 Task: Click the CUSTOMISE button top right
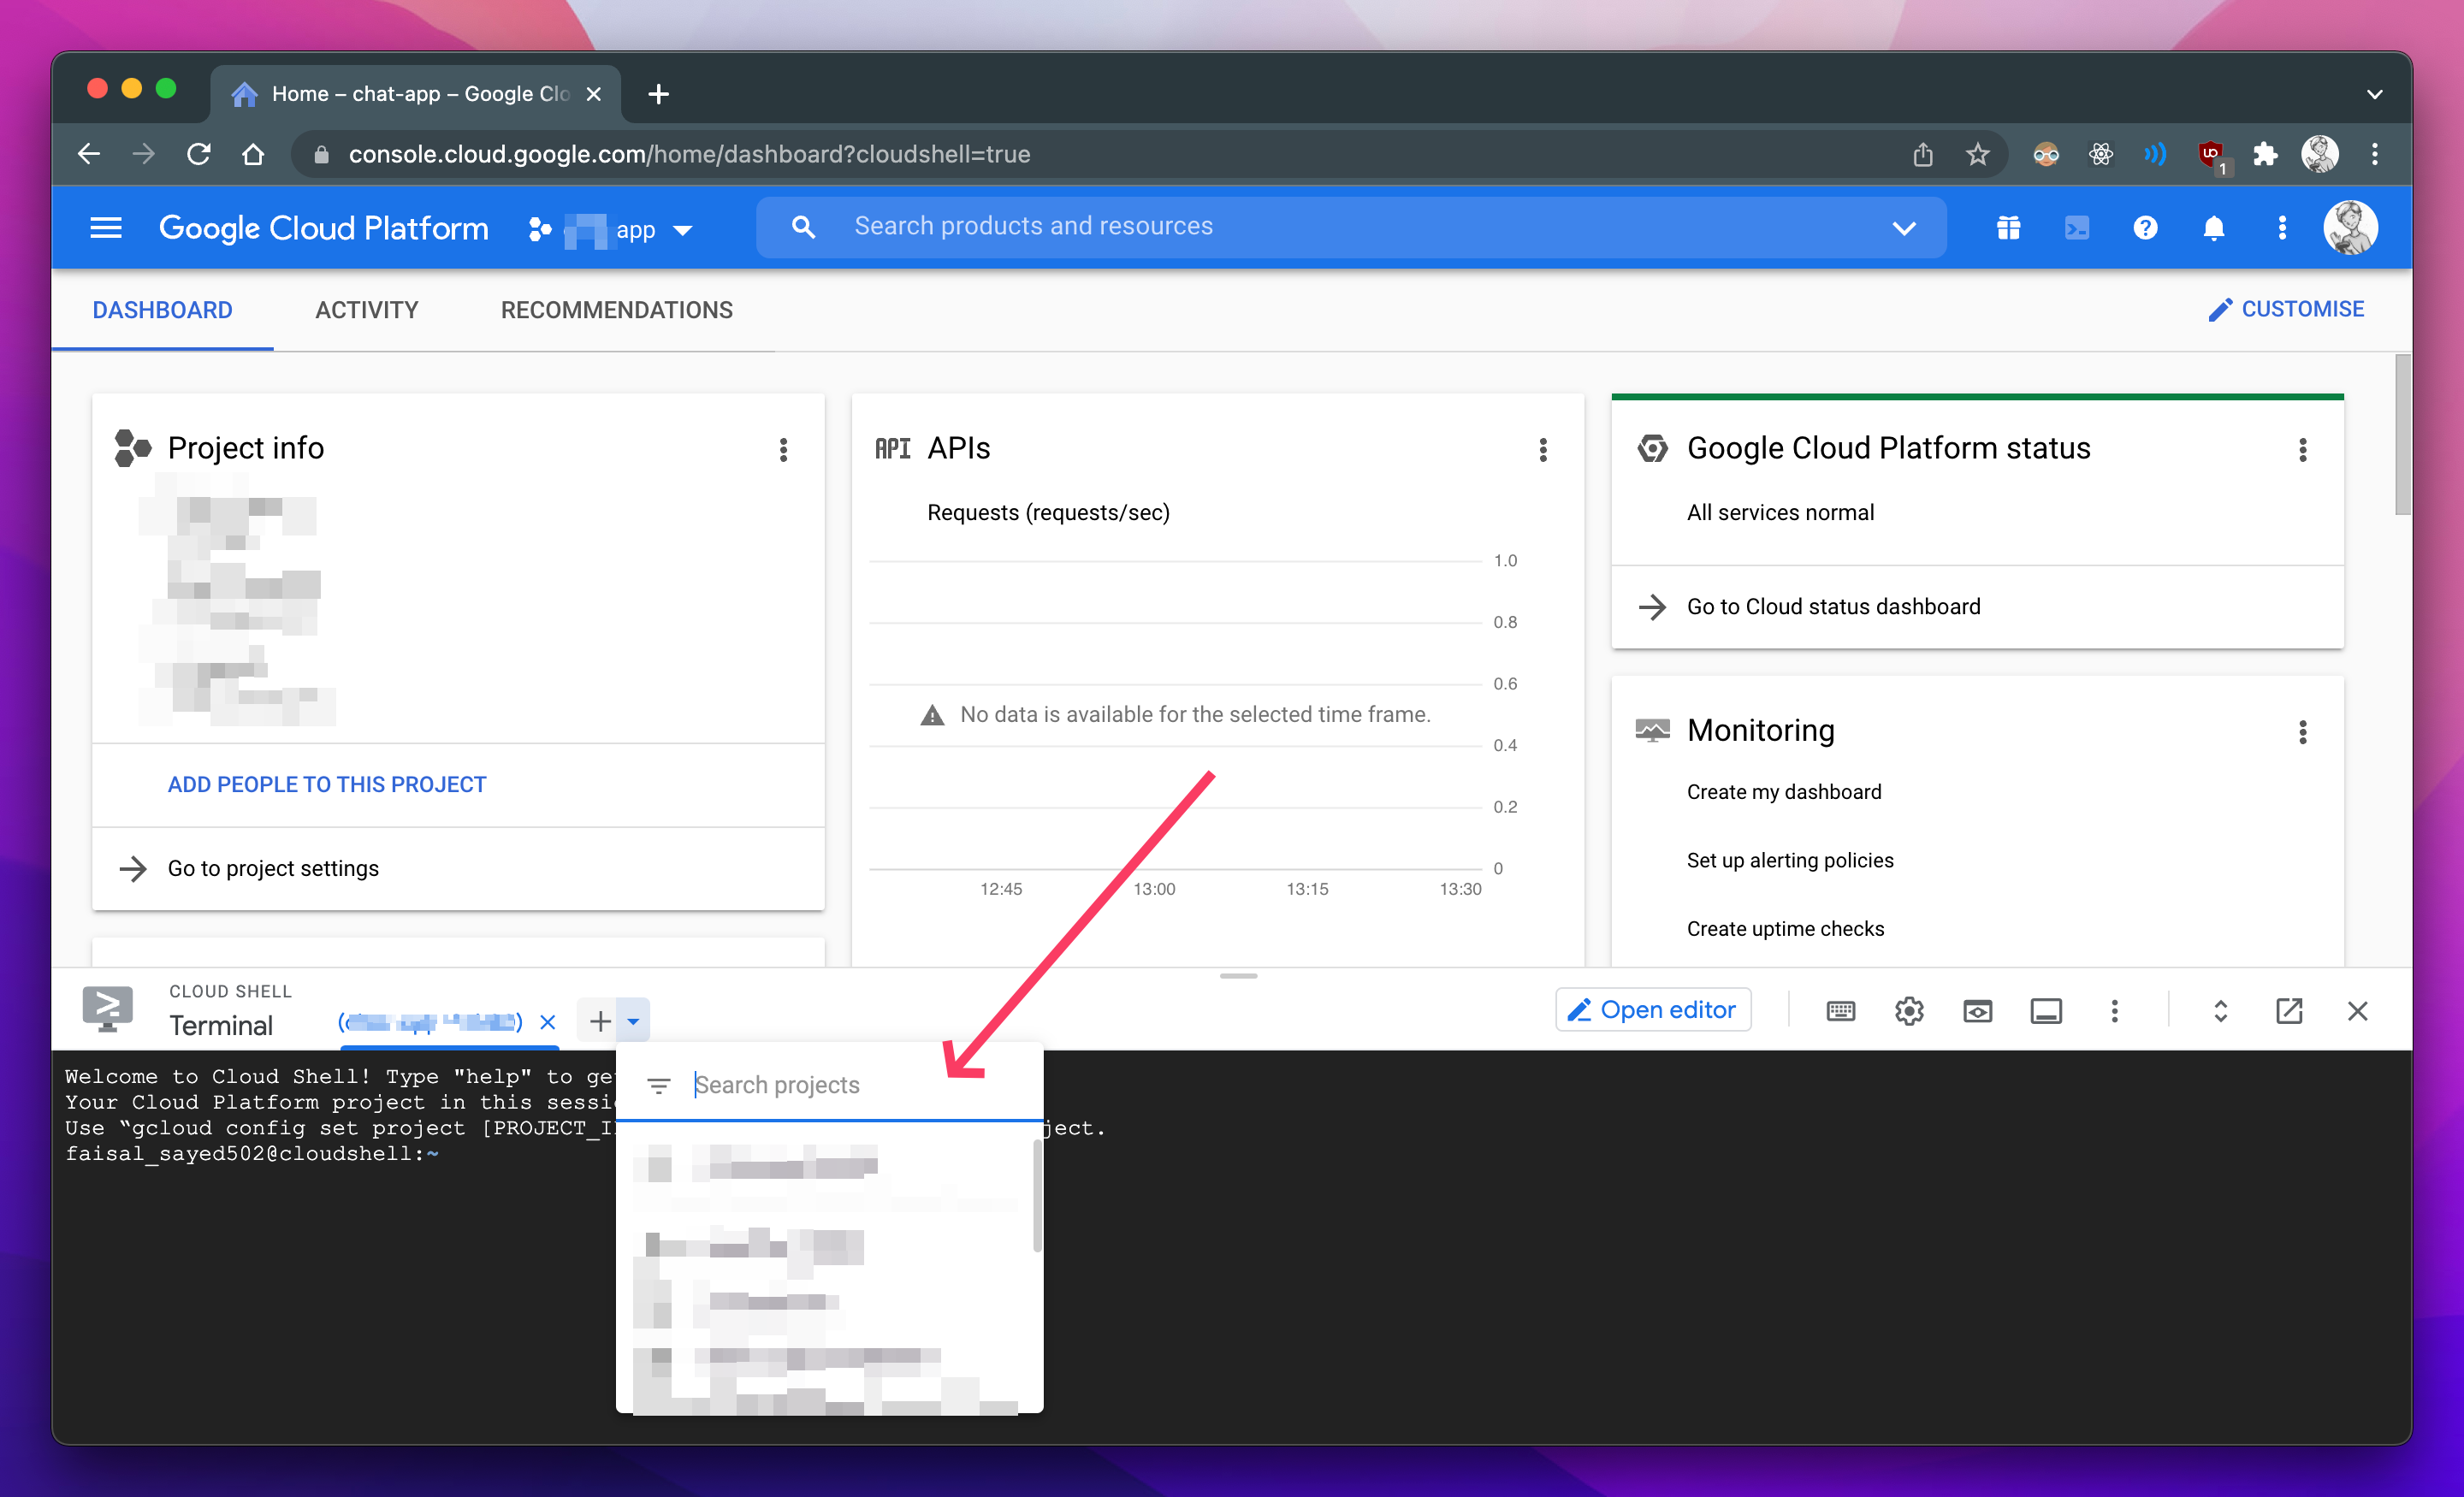click(x=2288, y=310)
